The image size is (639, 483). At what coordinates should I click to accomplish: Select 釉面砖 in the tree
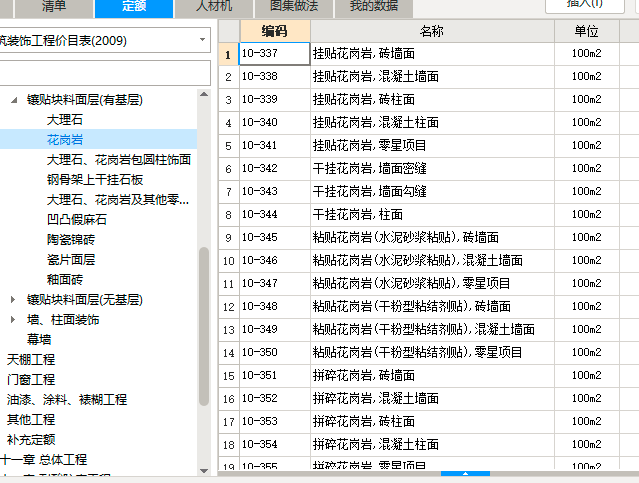pos(65,280)
